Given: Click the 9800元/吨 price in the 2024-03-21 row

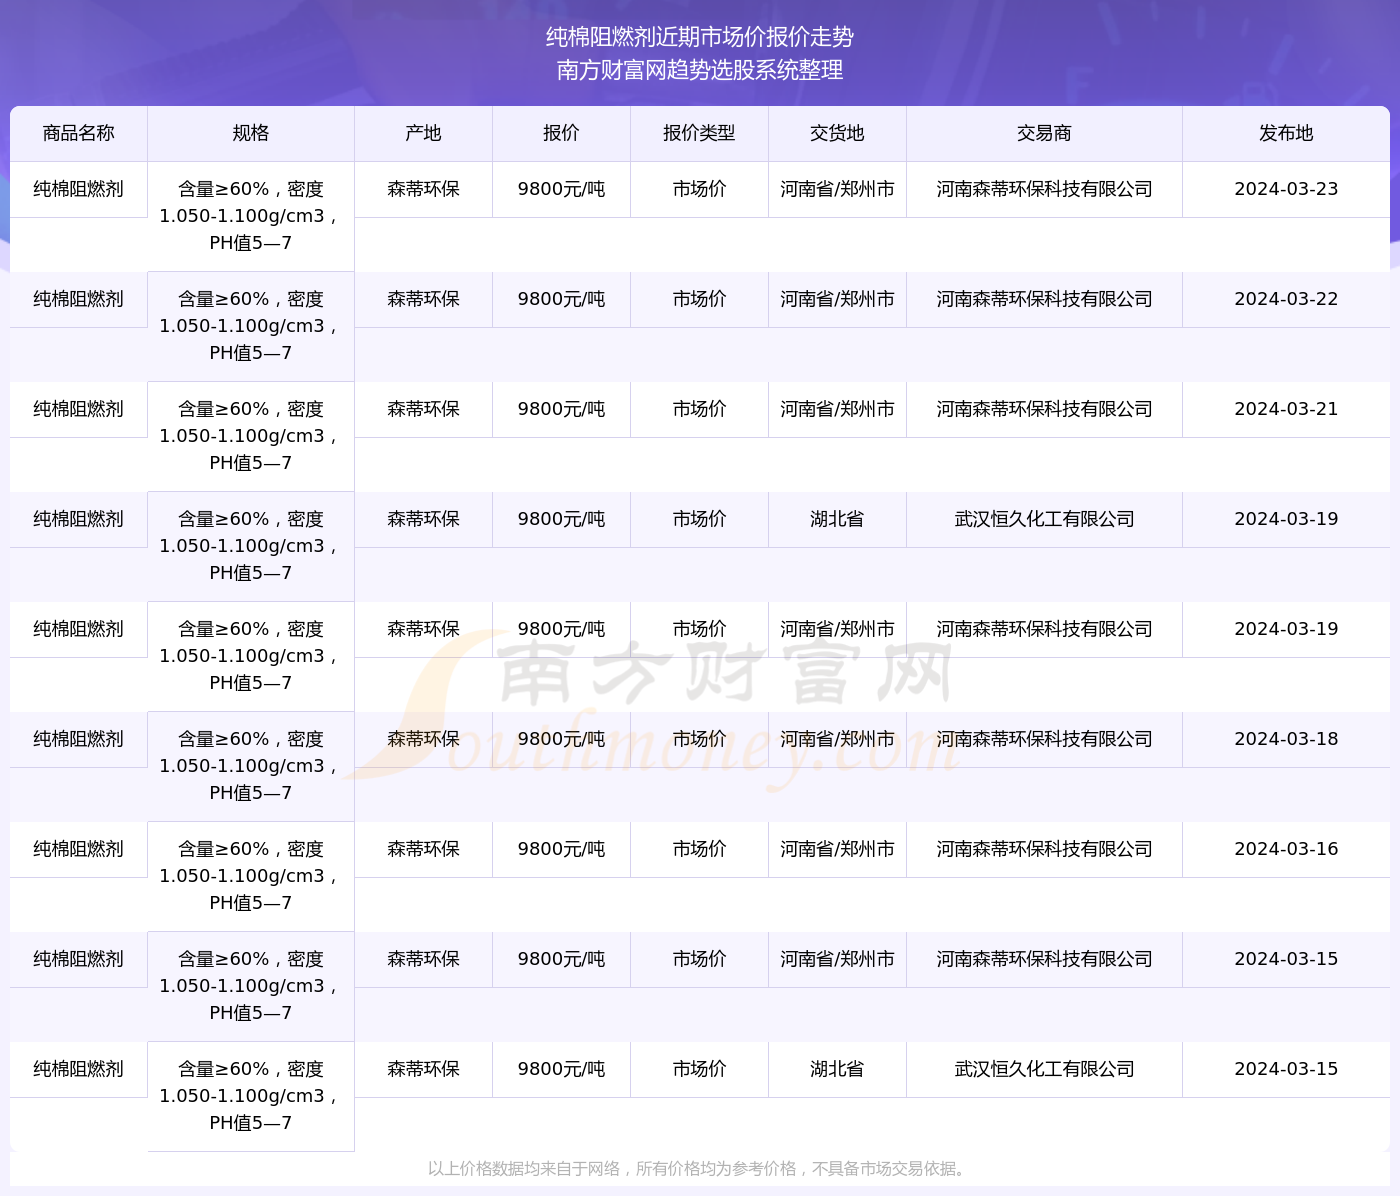Looking at the screenshot, I should tap(561, 409).
